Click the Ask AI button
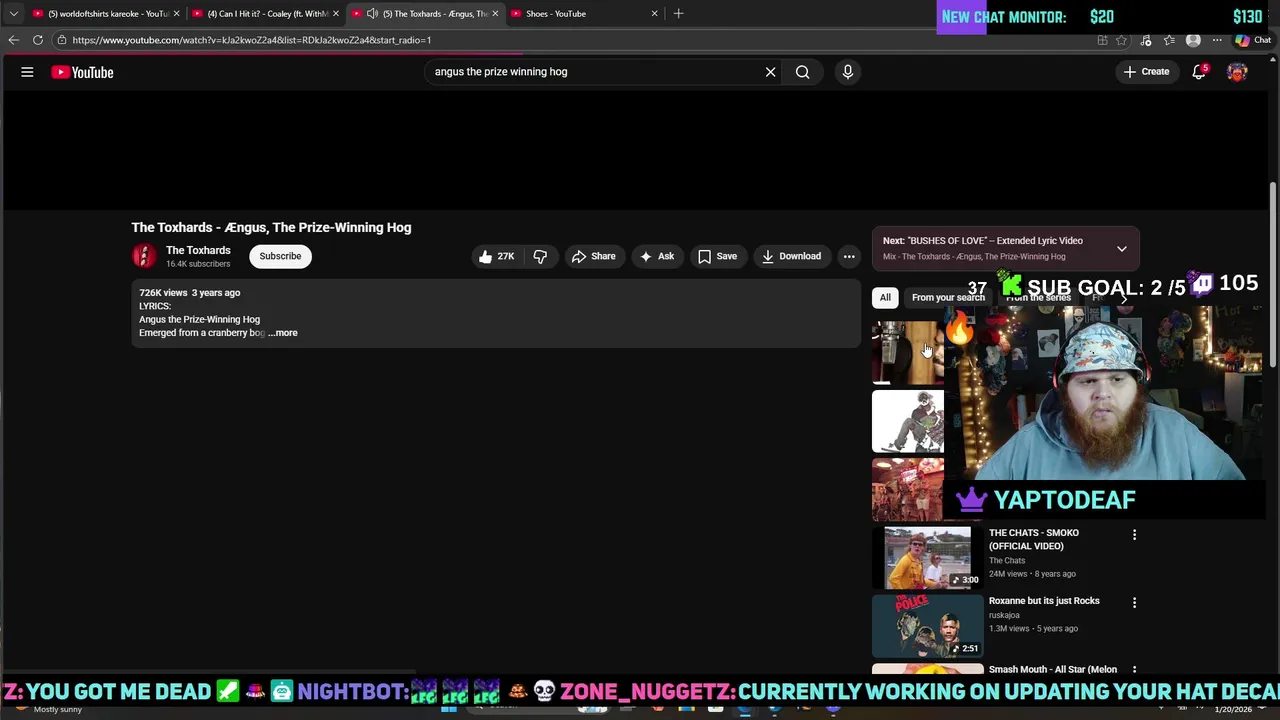The image size is (1280, 720). point(657,256)
